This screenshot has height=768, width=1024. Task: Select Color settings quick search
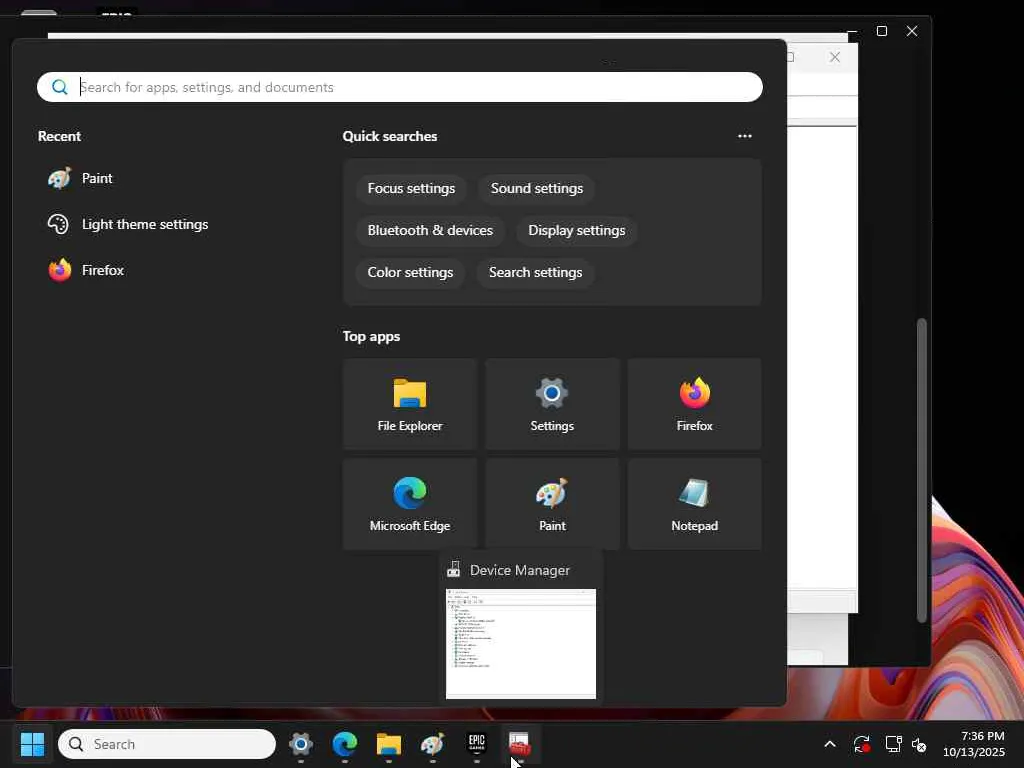(410, 272)
